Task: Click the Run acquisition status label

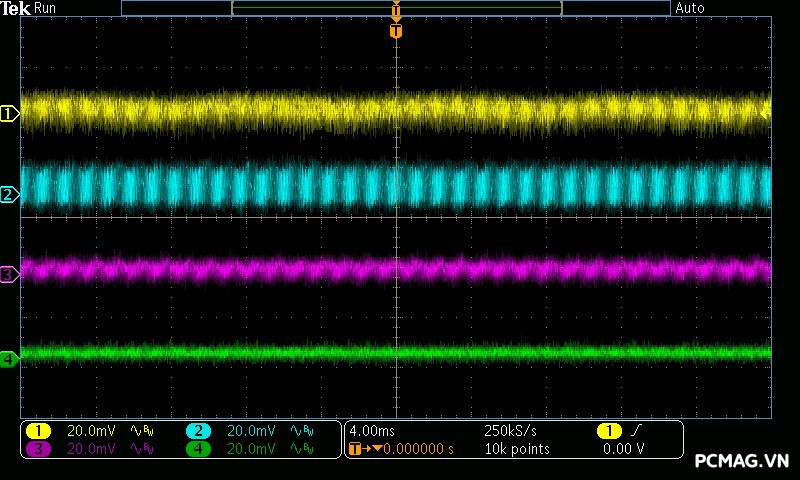Action: 46,8
